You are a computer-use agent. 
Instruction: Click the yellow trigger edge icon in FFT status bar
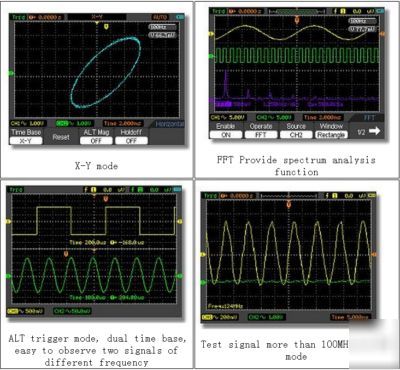coord(335,11)
